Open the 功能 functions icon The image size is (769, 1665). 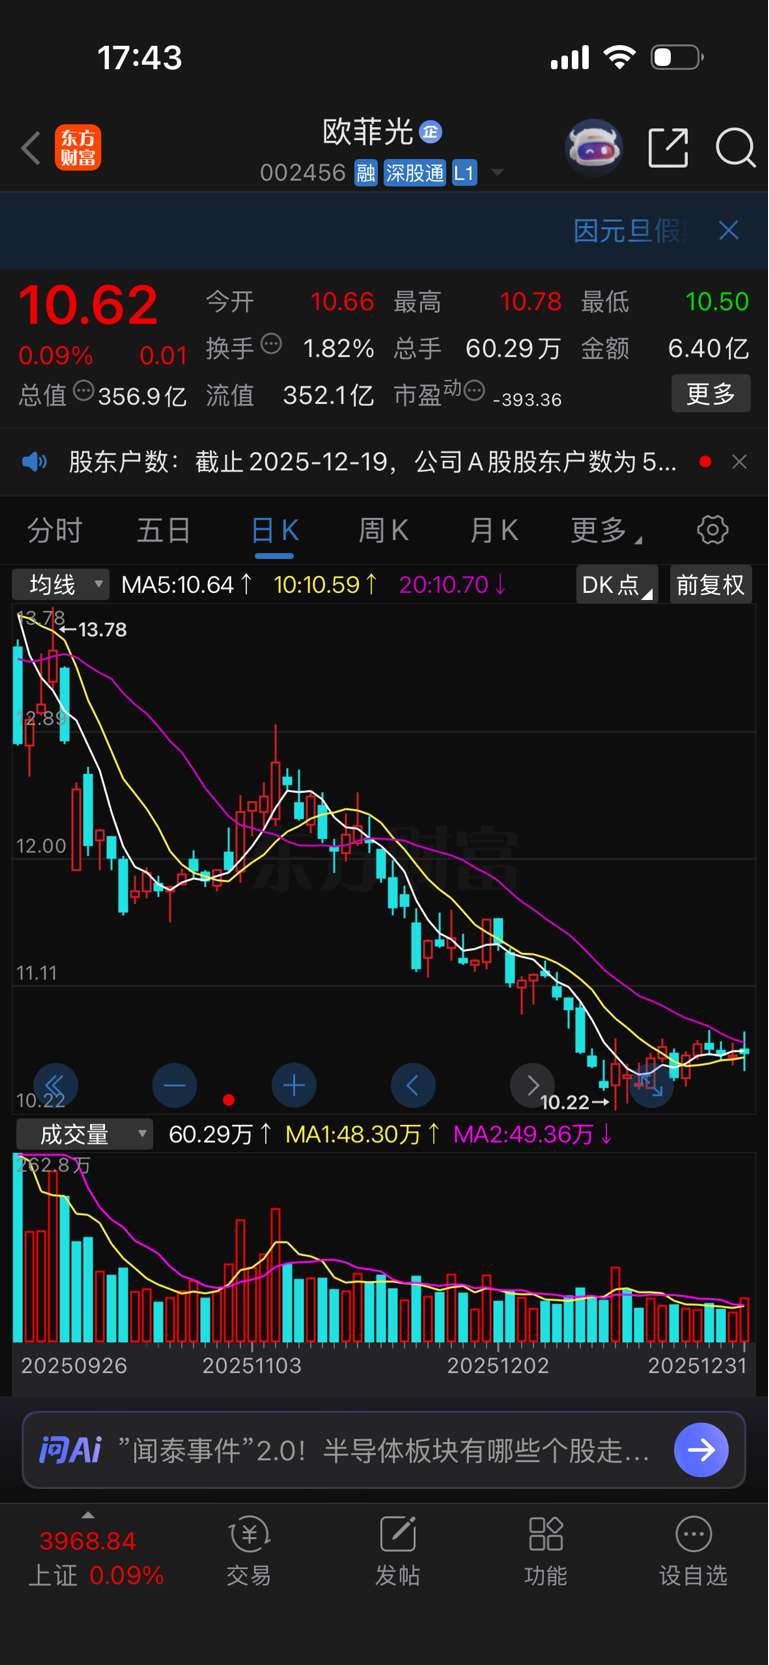pos(546,1534)
